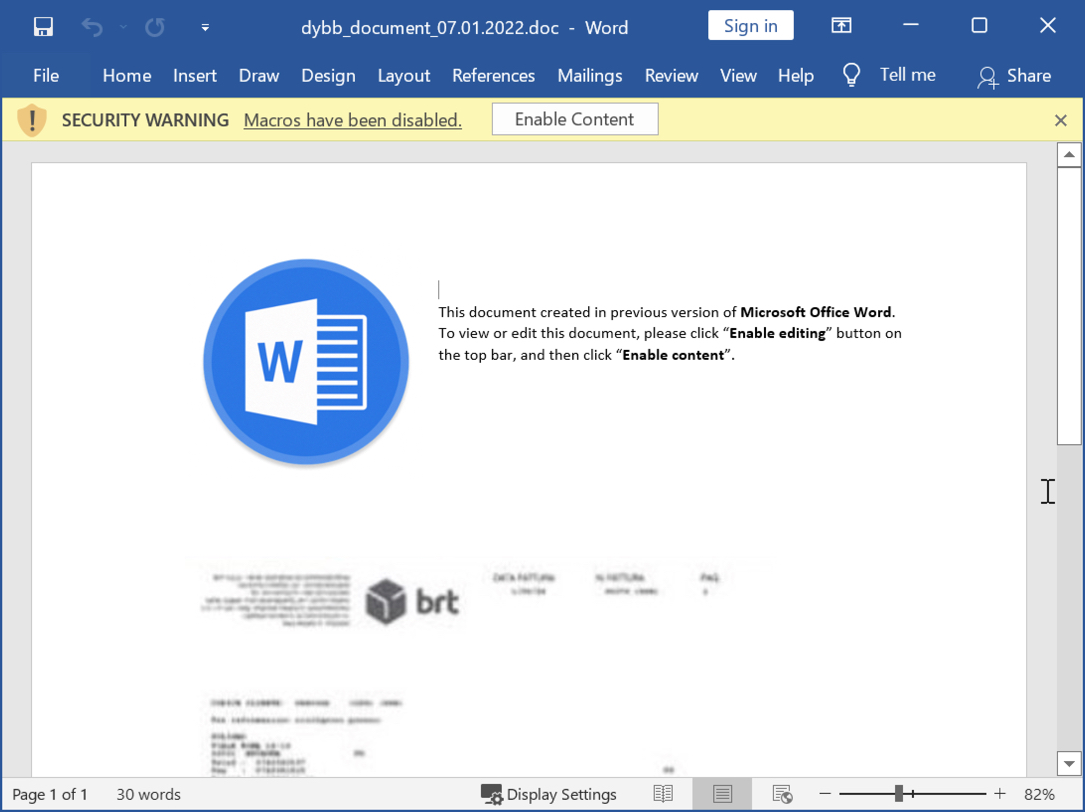Click the zoom in plus button

pyautogui.click(x=999, y=794)
